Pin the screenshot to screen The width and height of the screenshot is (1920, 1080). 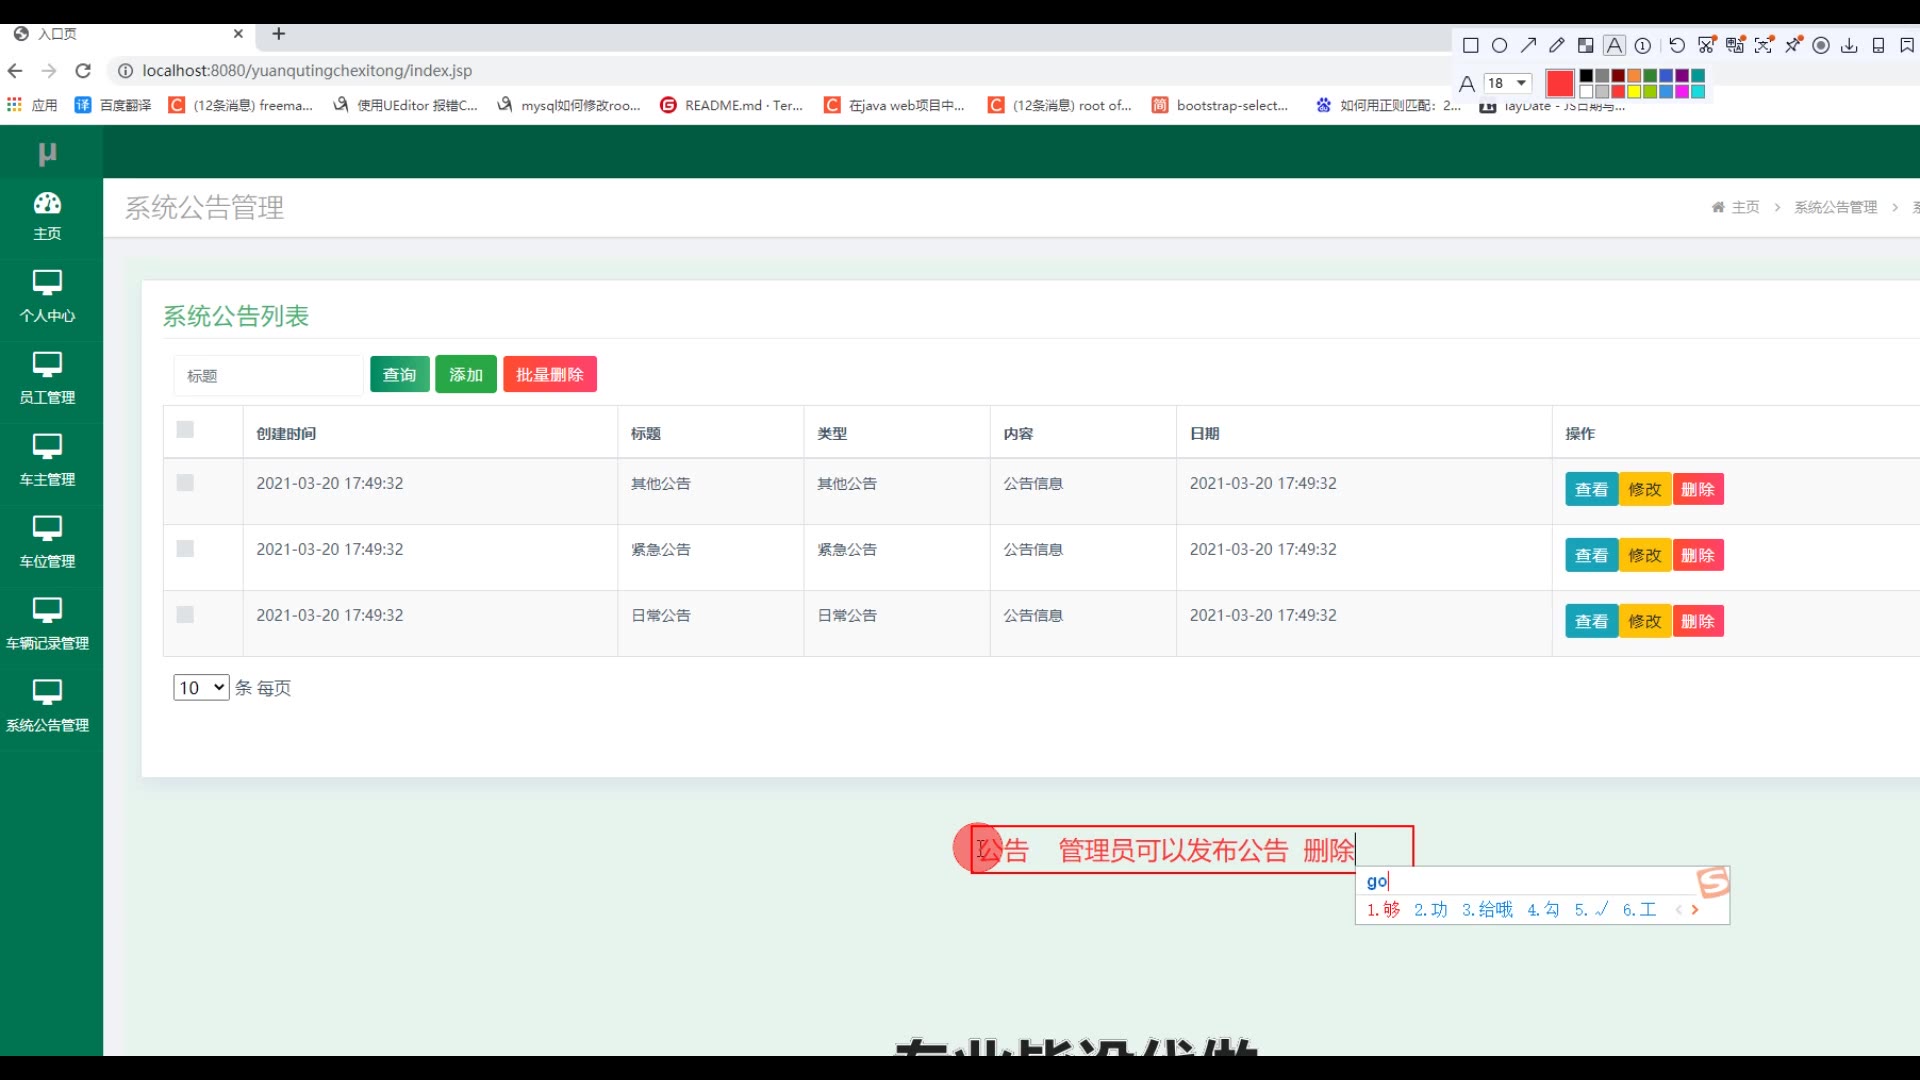click(1793, 45)
